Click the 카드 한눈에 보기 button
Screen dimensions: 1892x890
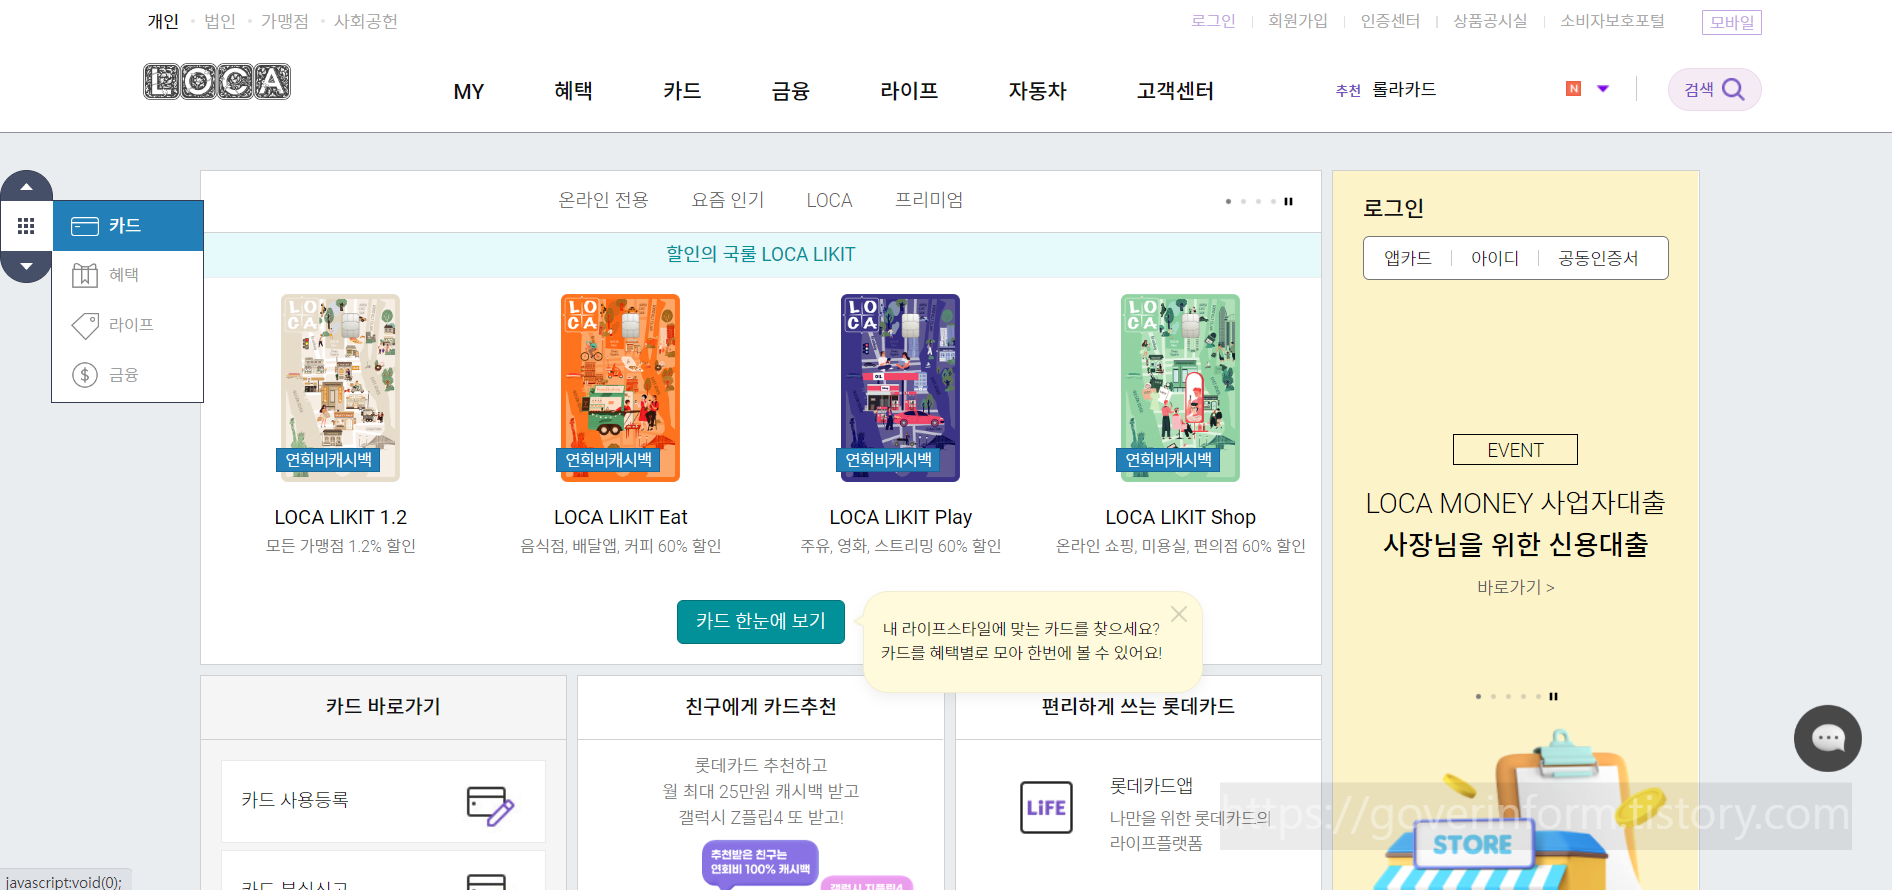(x=761, y=621)
